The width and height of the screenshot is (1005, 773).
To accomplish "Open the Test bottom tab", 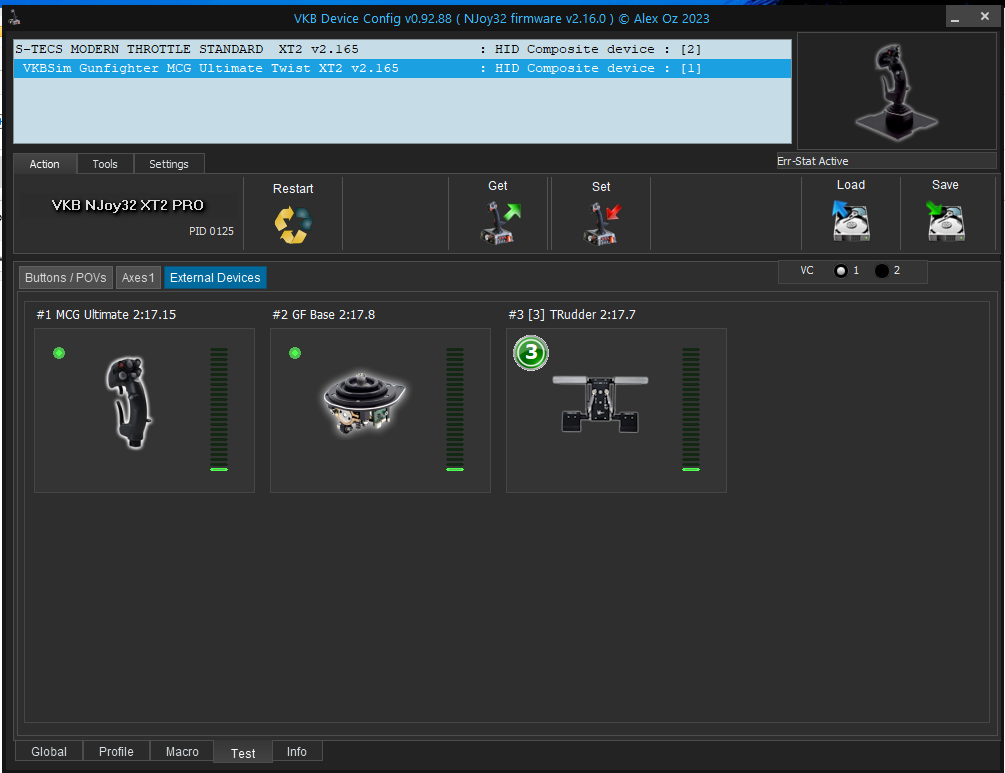I will click(x=243, y=752).
